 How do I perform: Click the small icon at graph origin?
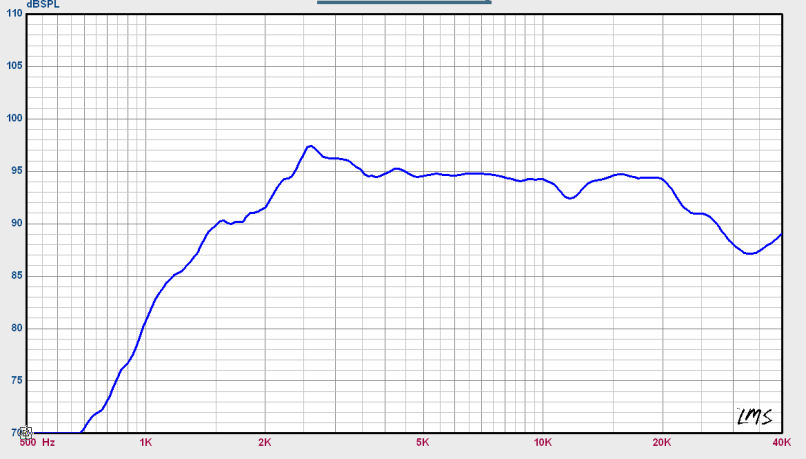pyautogui.click(x=26, y=432)
